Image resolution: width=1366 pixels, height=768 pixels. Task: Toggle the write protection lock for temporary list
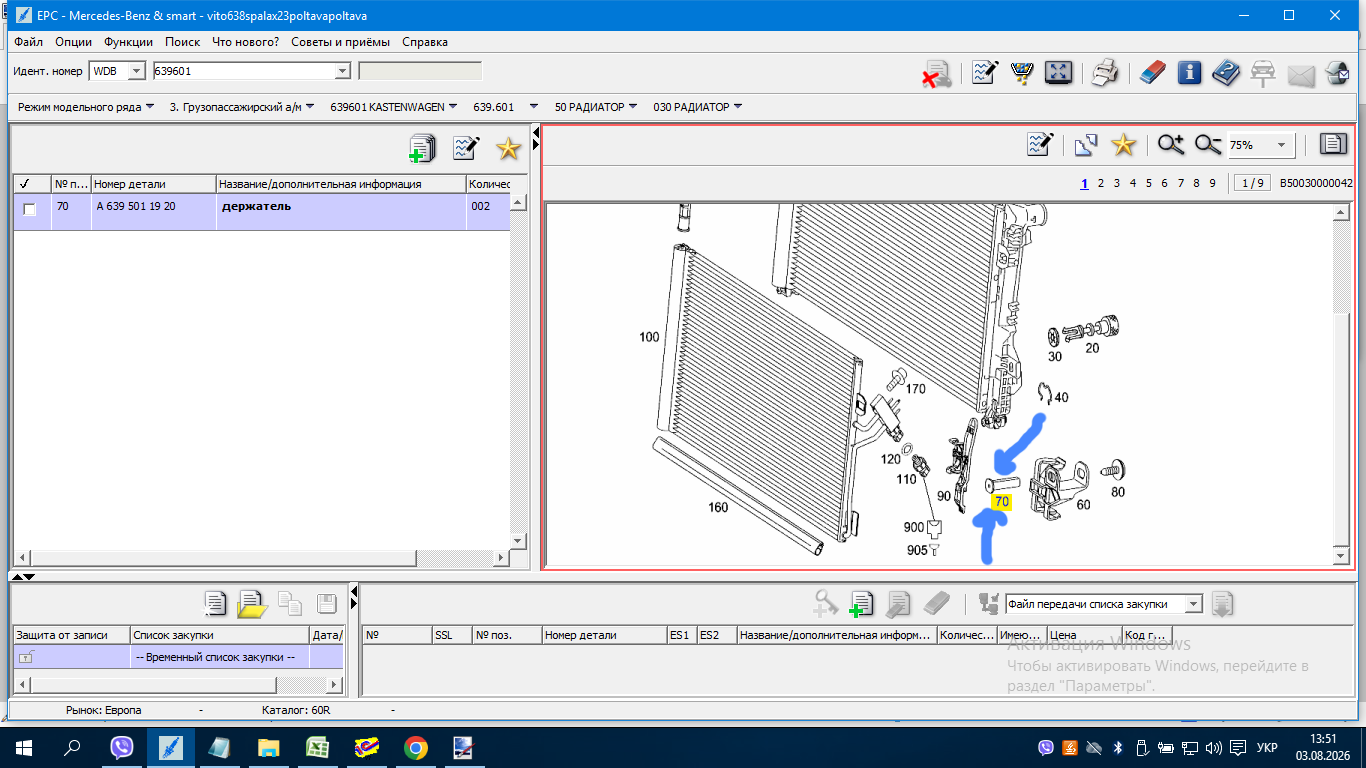point(26,657)
